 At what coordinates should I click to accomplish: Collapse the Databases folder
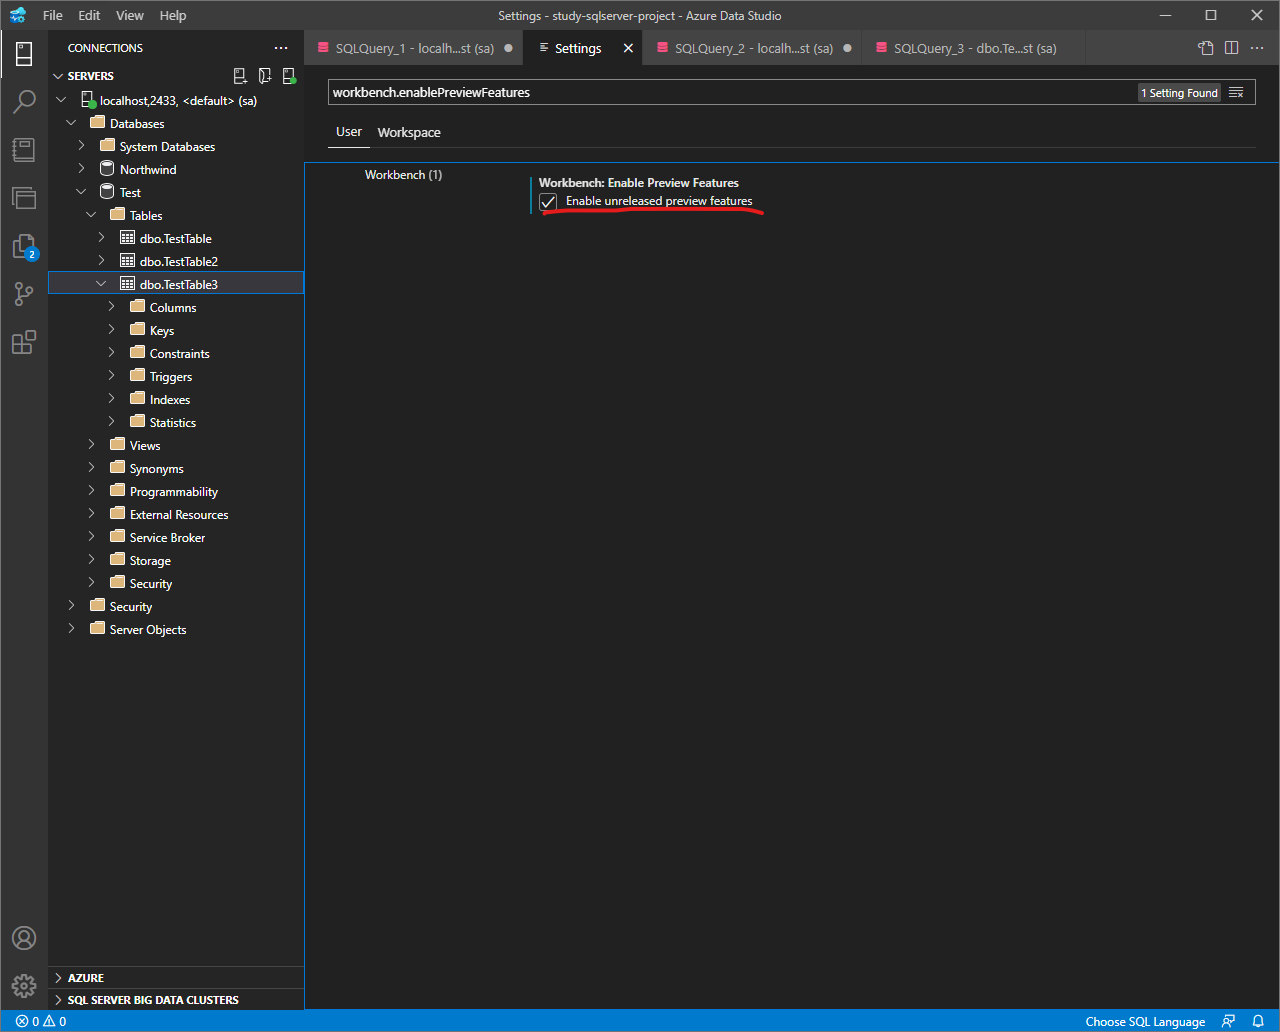pos(71,123)
